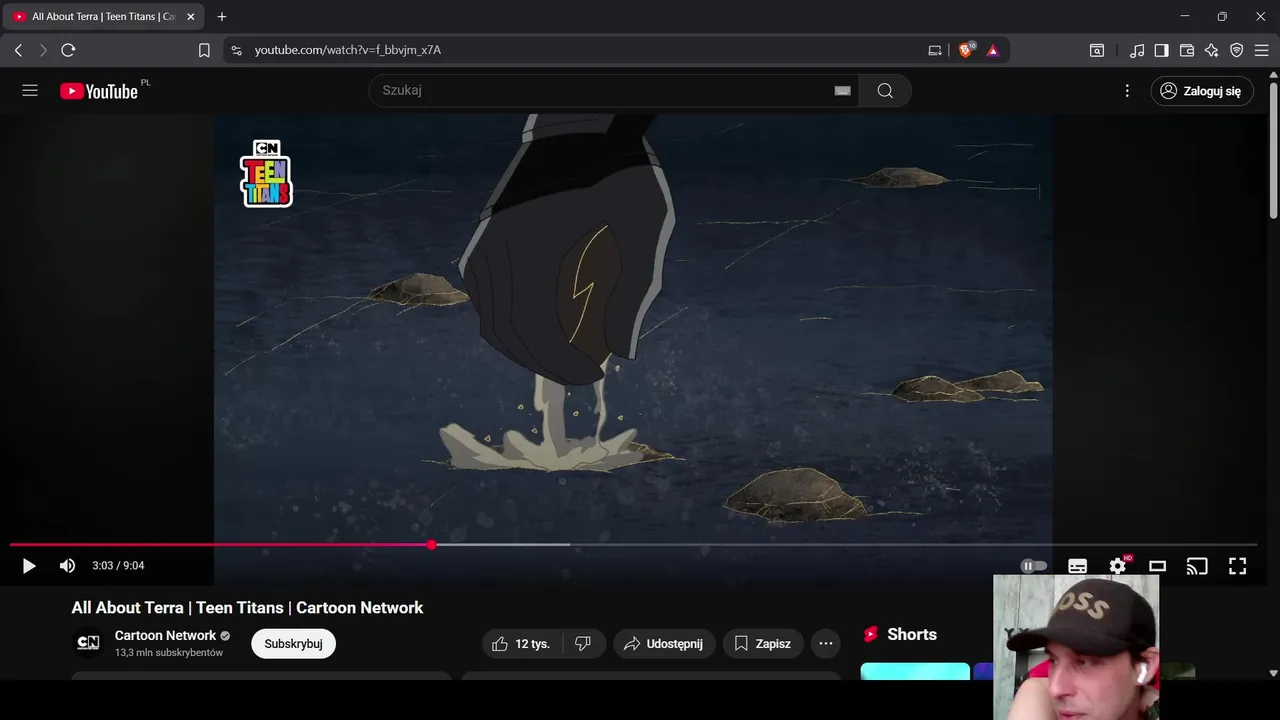Reload the page
The width and height of the screenshot is (1280, 720).
[x=68, y=50]
